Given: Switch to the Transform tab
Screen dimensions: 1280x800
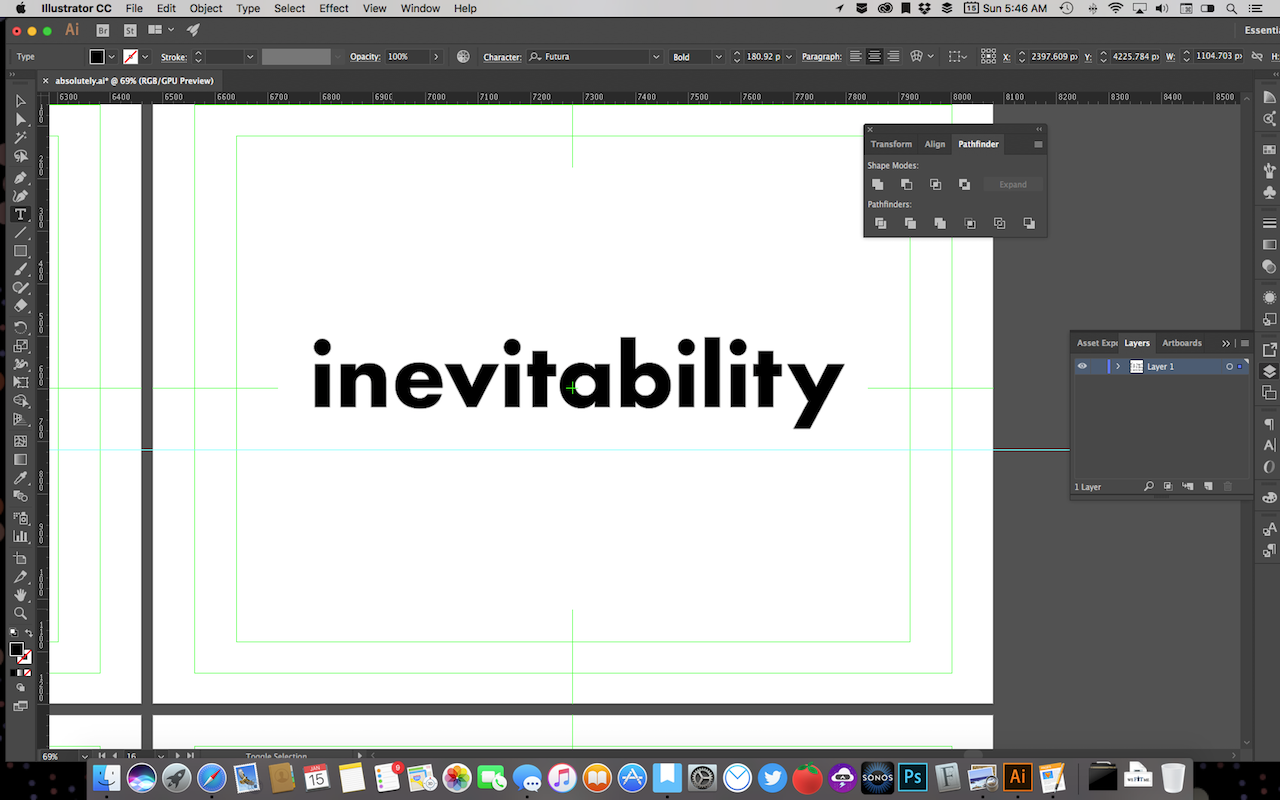Looking at the screenshot, I should (891, 144).
